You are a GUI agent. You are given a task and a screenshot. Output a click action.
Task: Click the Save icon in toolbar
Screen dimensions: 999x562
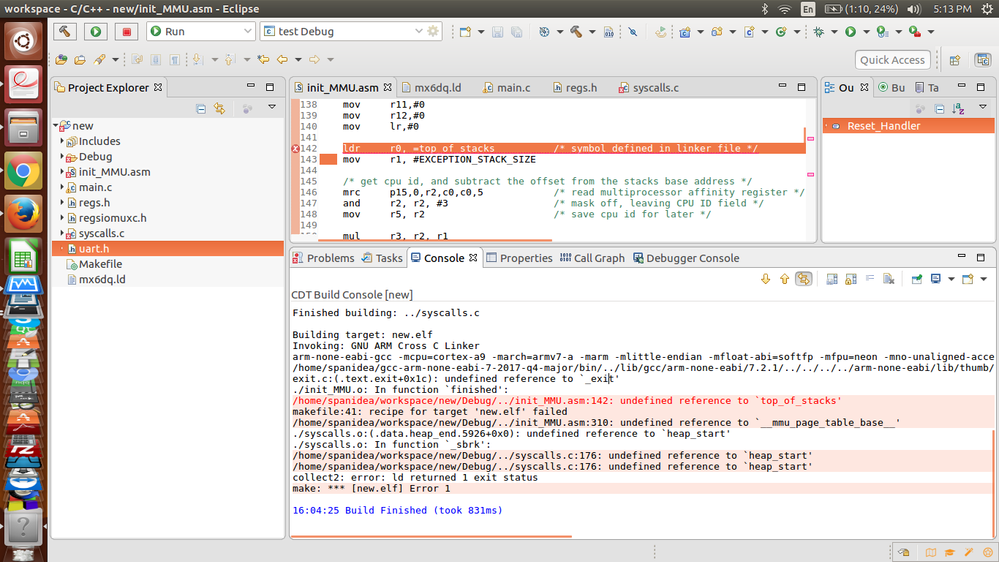point(498,32)
